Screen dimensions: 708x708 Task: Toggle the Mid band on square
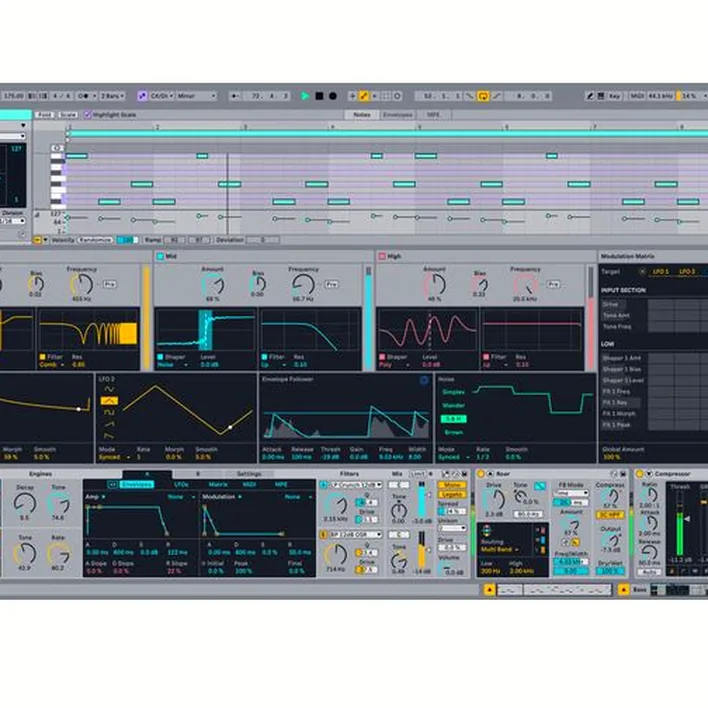pos(160,256)
